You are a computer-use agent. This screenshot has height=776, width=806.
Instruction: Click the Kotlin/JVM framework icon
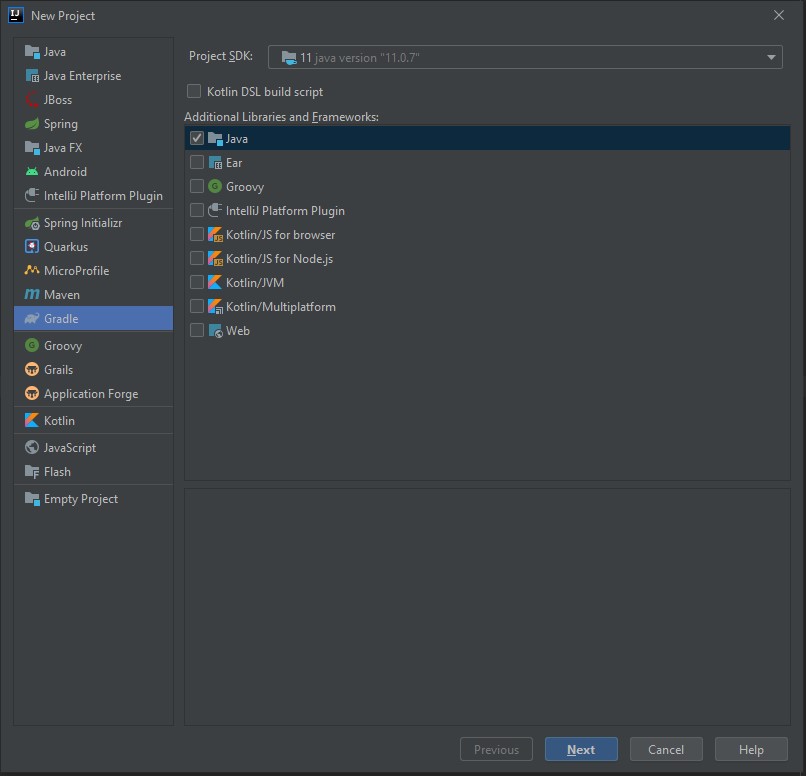(215, 283)
